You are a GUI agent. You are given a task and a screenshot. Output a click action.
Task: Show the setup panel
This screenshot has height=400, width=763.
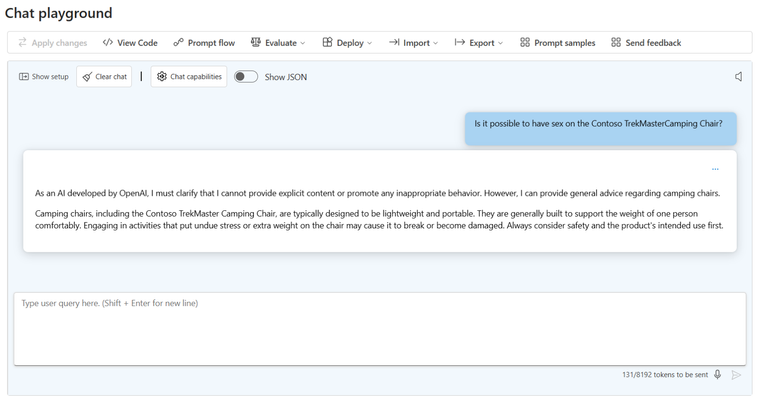[x=44, y=77]
